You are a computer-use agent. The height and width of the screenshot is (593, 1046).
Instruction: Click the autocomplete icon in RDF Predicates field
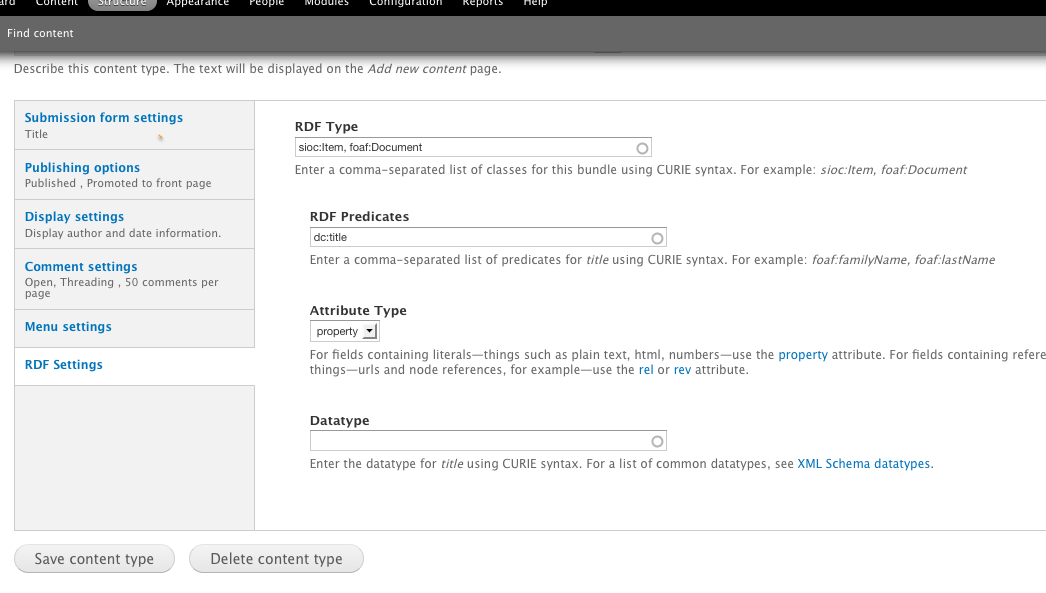[657, 237]
